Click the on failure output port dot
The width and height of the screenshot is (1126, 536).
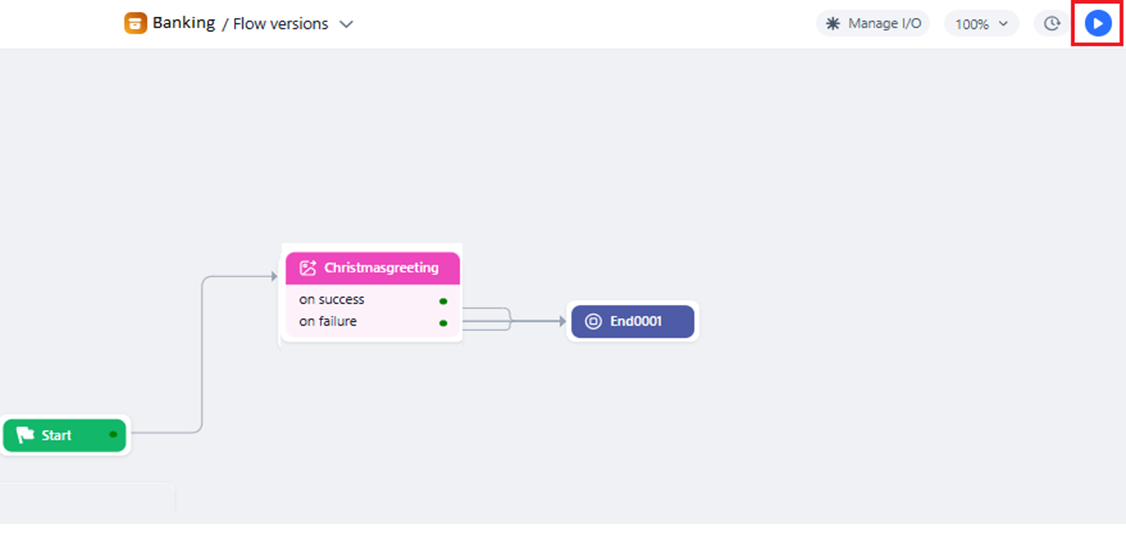pos(443,323)
